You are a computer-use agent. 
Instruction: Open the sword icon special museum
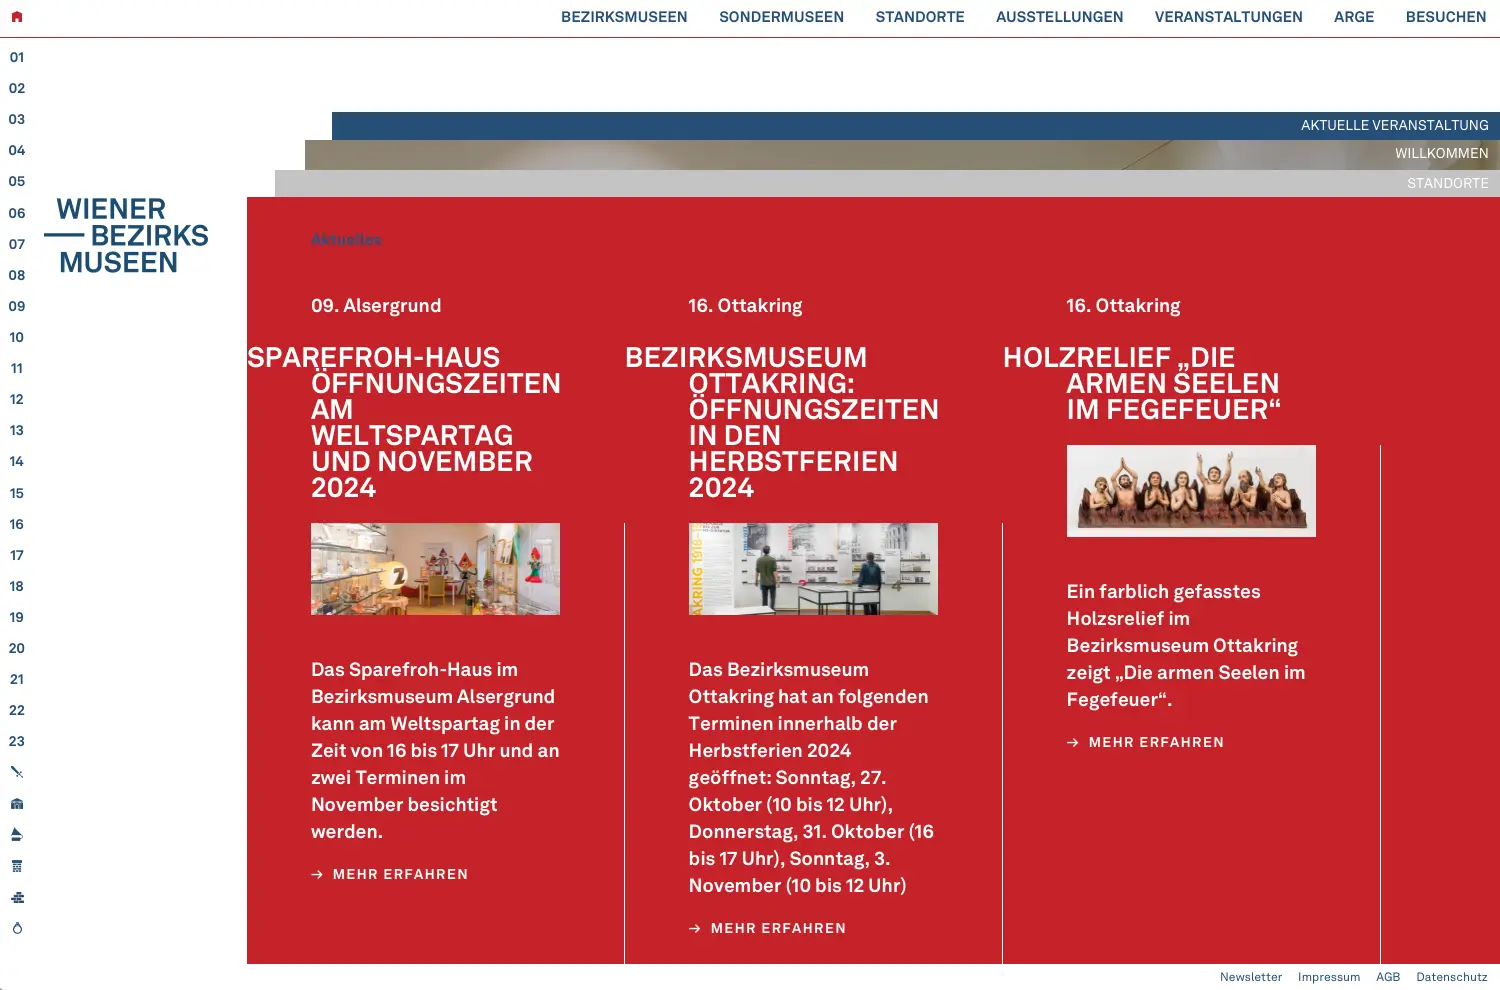click(x=17, y=772)
